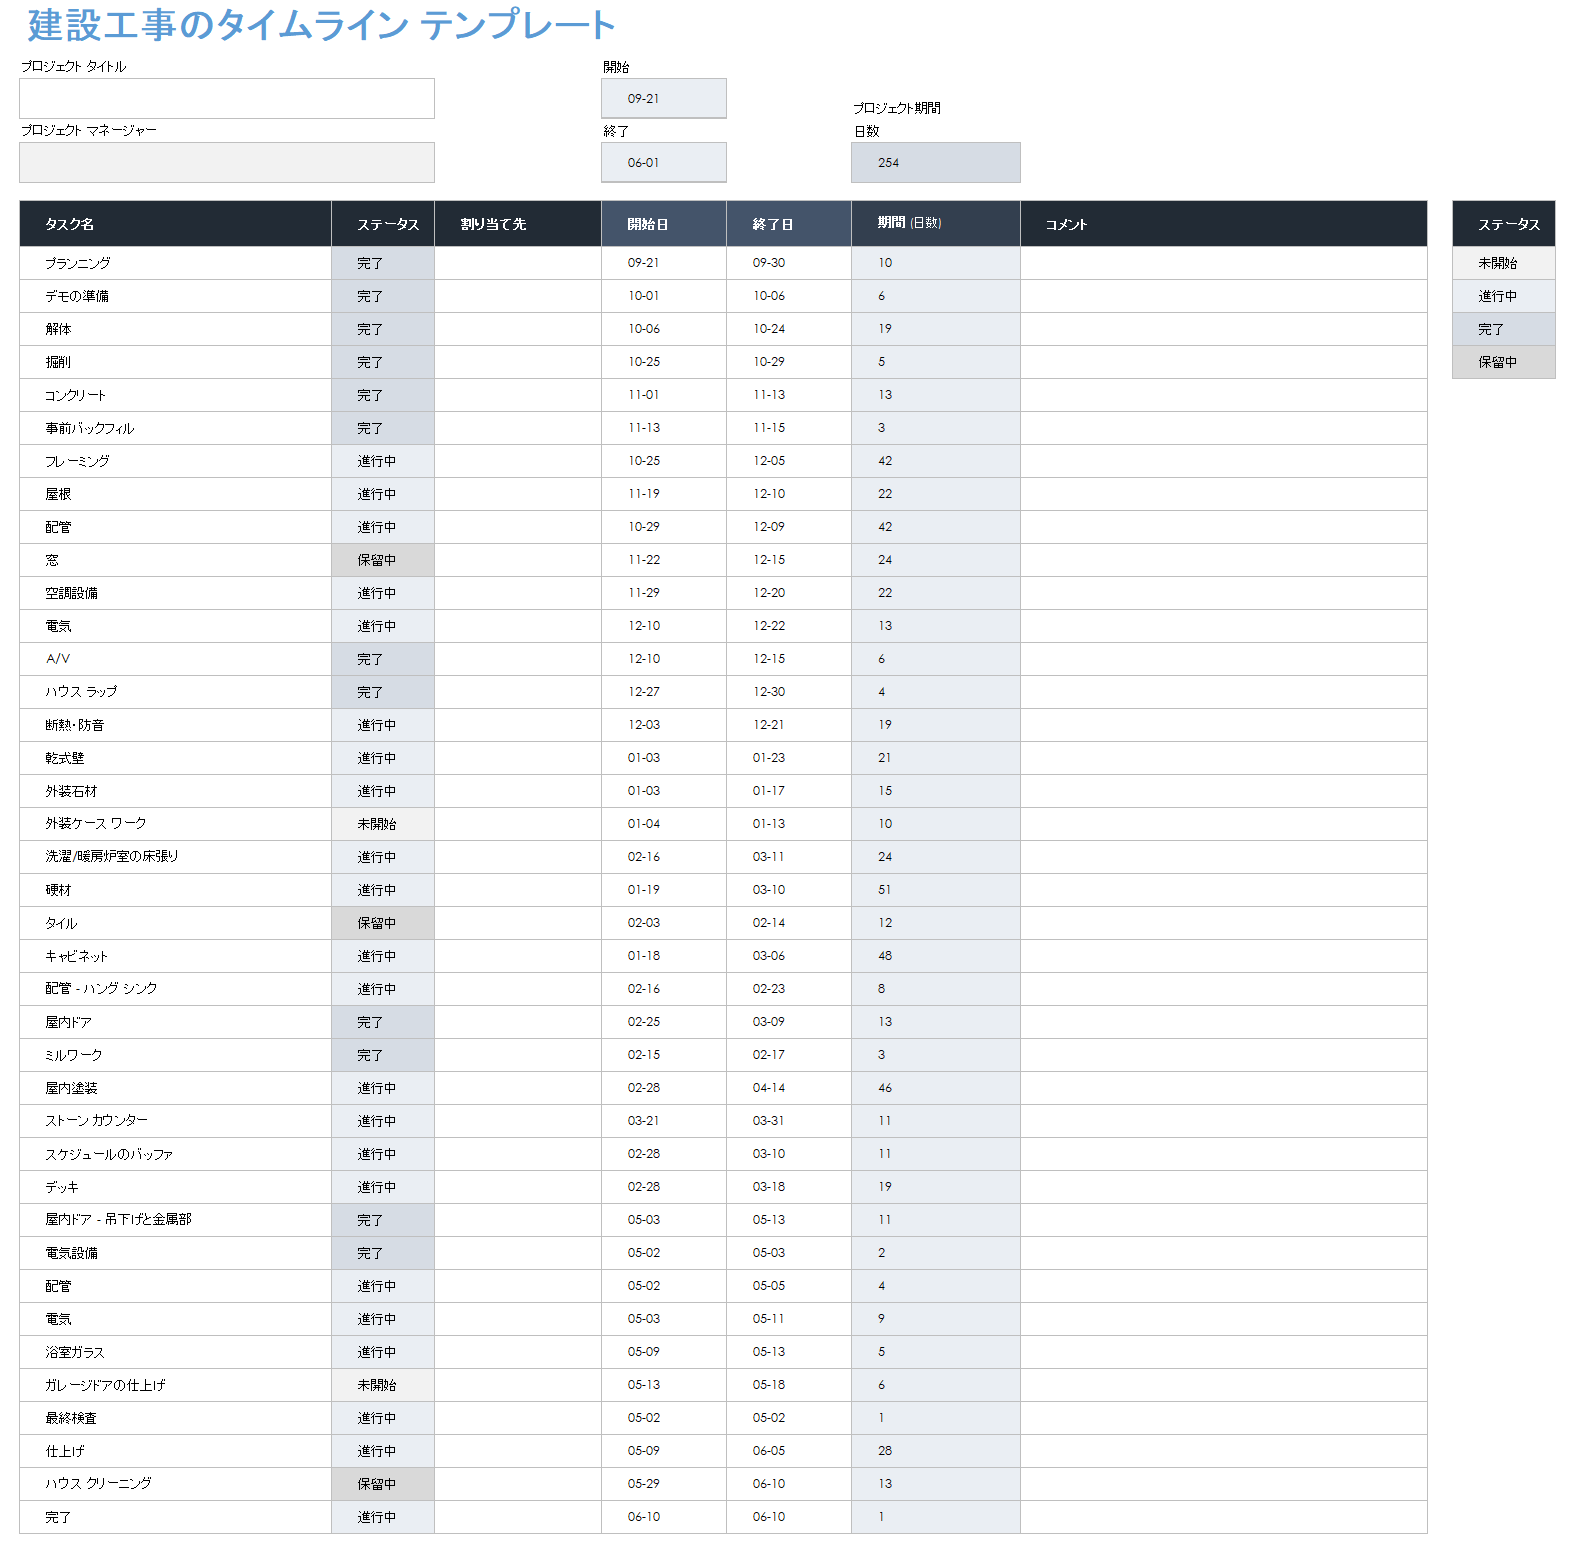Click the end date 10-24 for 解体
This screenshot has height=1559, width=1571.
(x=789, y=329)
